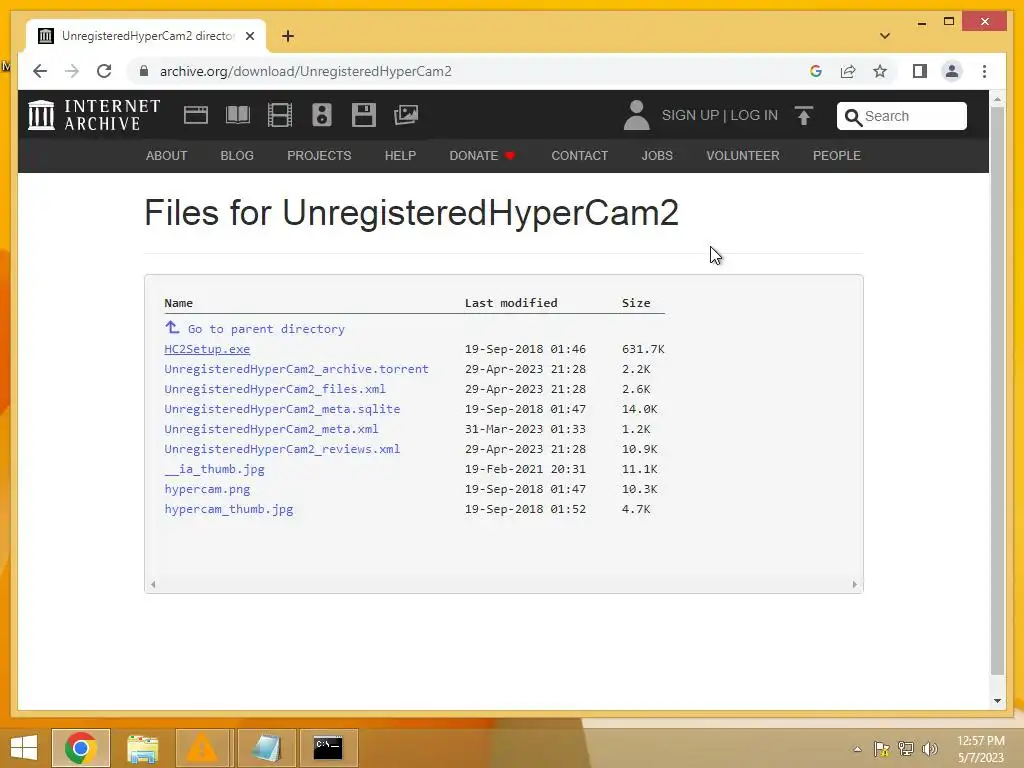Click Go to parent directory link
The height and width of the screenshot is (768, 1024).
(x=266, y=329)
